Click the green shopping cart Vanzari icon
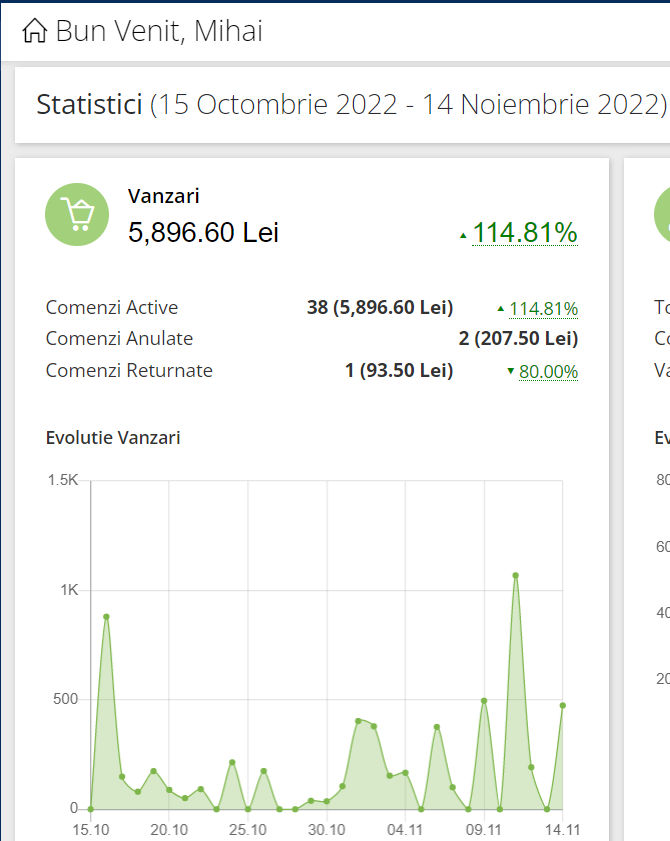 (77, 215)
